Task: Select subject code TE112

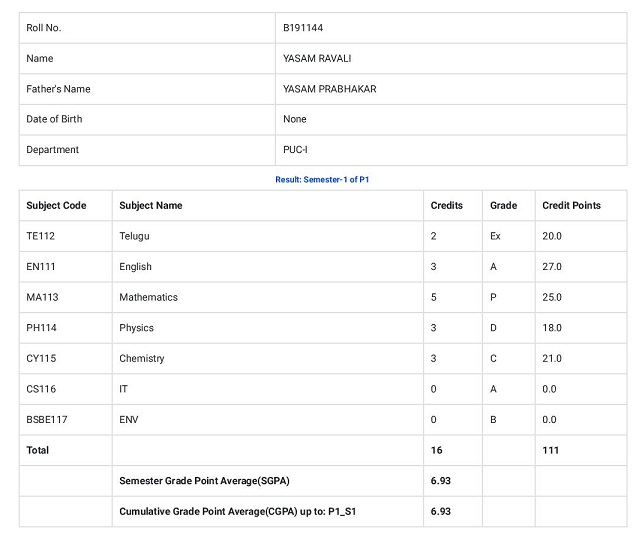Action: (40, 236)
